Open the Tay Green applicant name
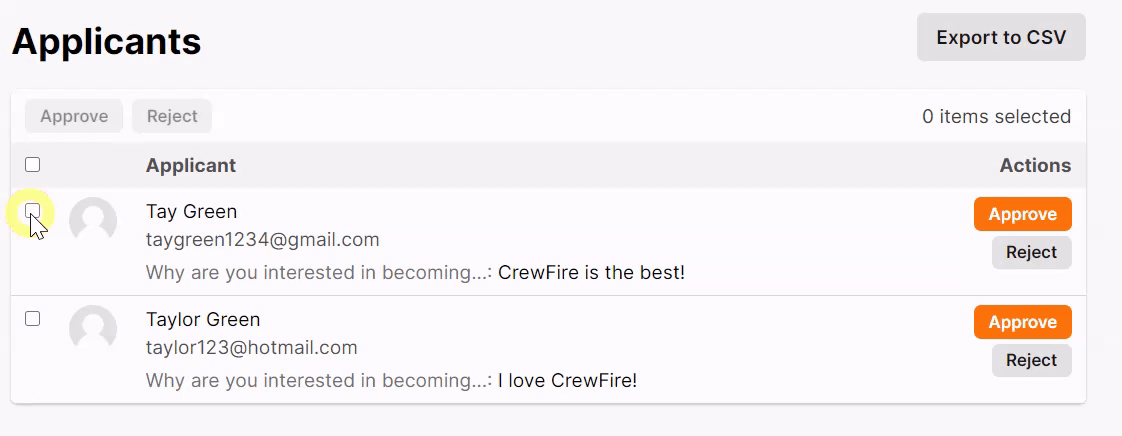Screen dimensions: 1122x436 click(191, 211)
